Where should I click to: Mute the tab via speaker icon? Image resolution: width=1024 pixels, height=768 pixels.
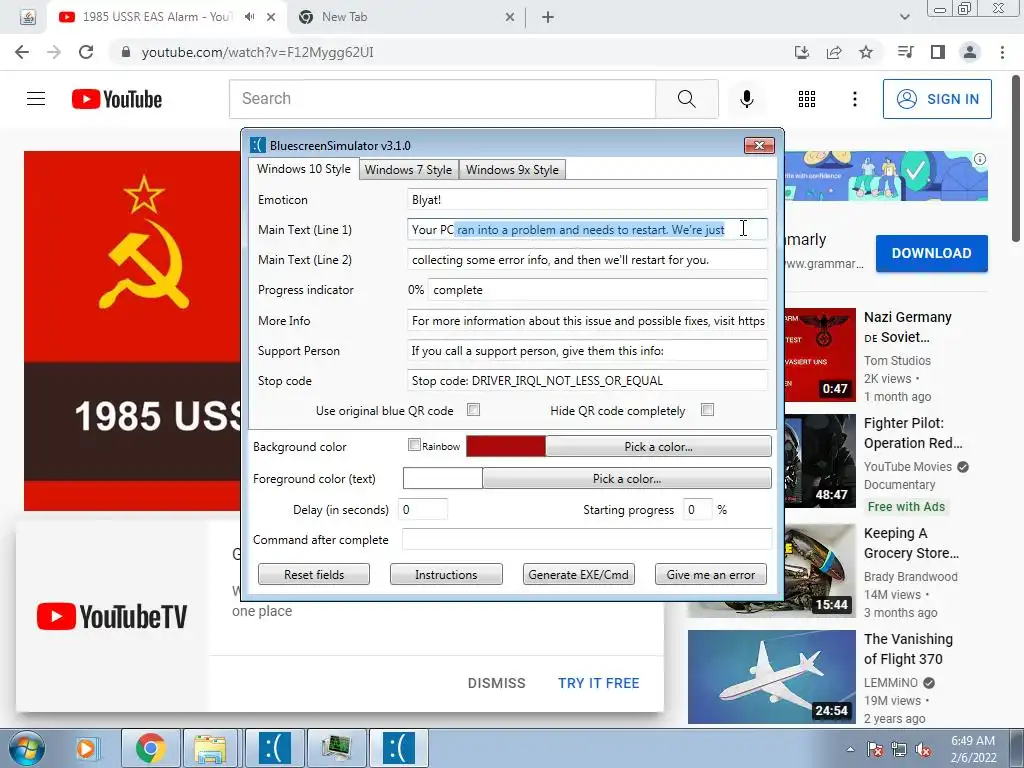[x=249, y=17]
